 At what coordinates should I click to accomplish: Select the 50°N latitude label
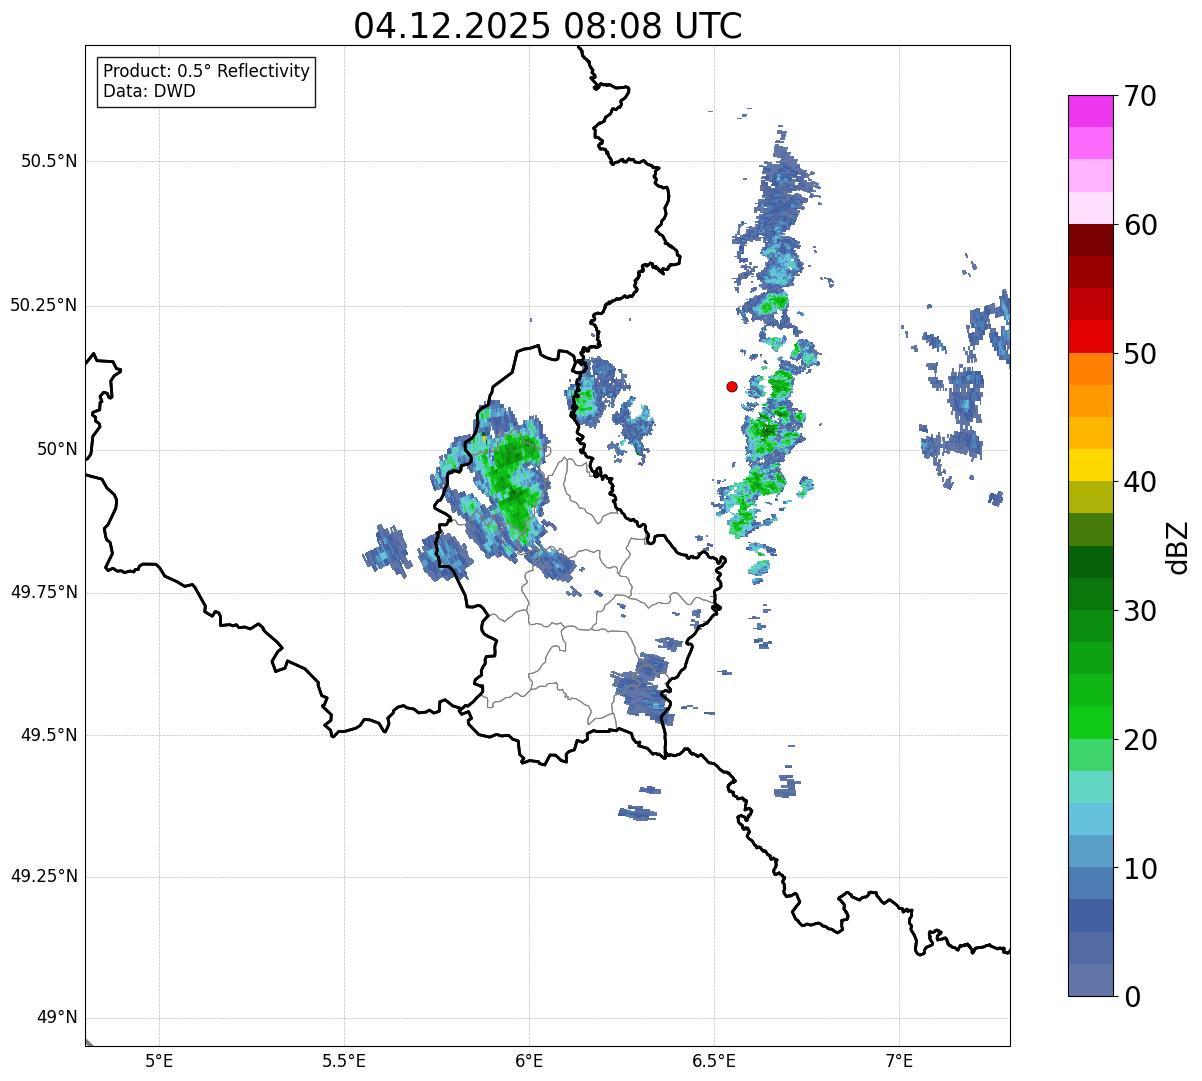coord(56,449)
